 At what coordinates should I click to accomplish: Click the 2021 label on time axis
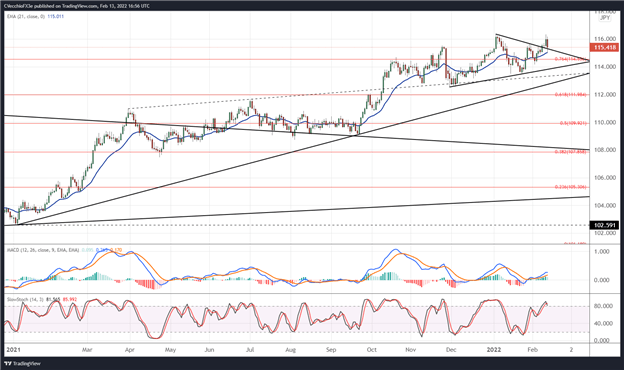13,350
